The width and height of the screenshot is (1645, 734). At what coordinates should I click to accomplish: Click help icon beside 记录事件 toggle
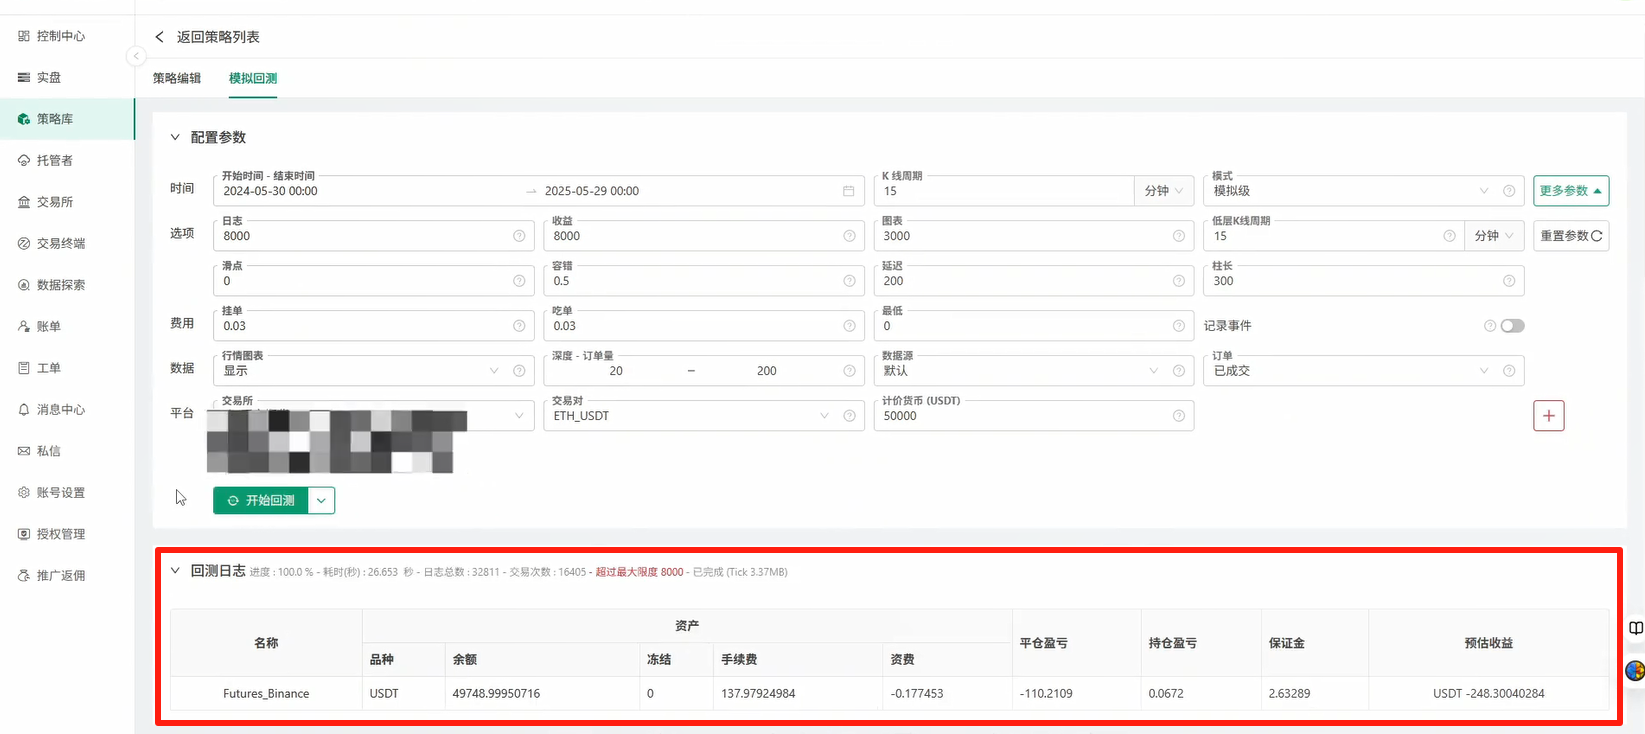click(x=1490, y=326)
